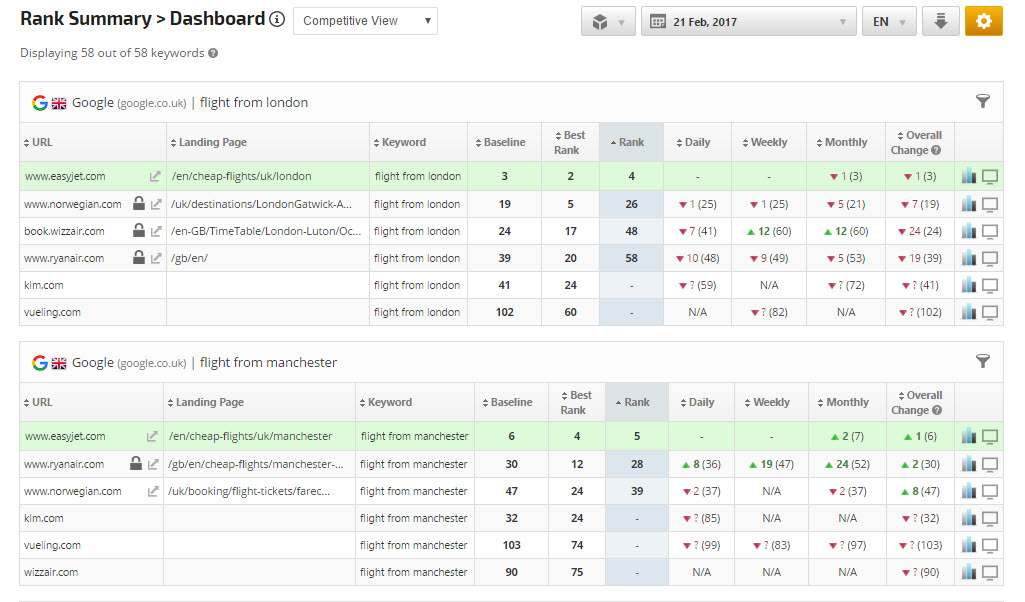Viewport: 1025px width, 602px height.
Task: View SERP monitor for easyjet london row
Action: tap(990, 176)
